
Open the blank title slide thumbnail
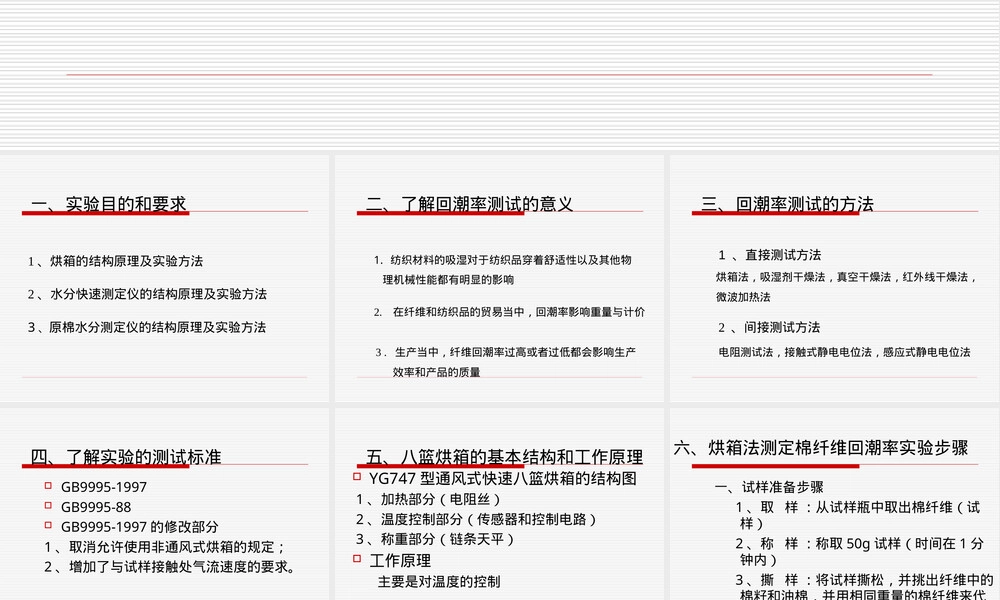pos(500,75)
